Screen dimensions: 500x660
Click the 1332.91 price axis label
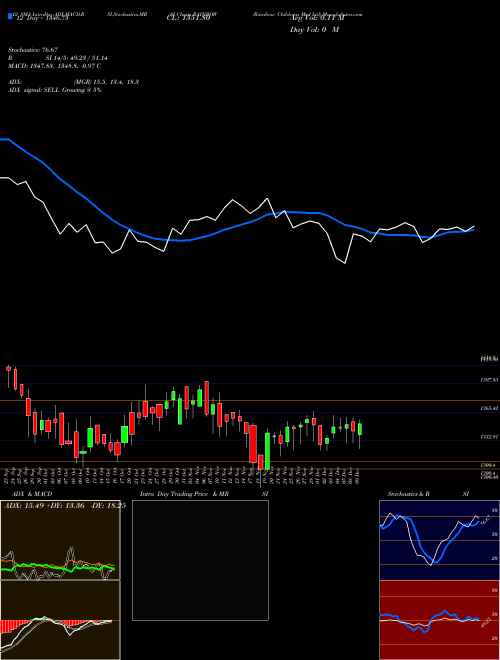pyautogui.click(x=489, y=437)
